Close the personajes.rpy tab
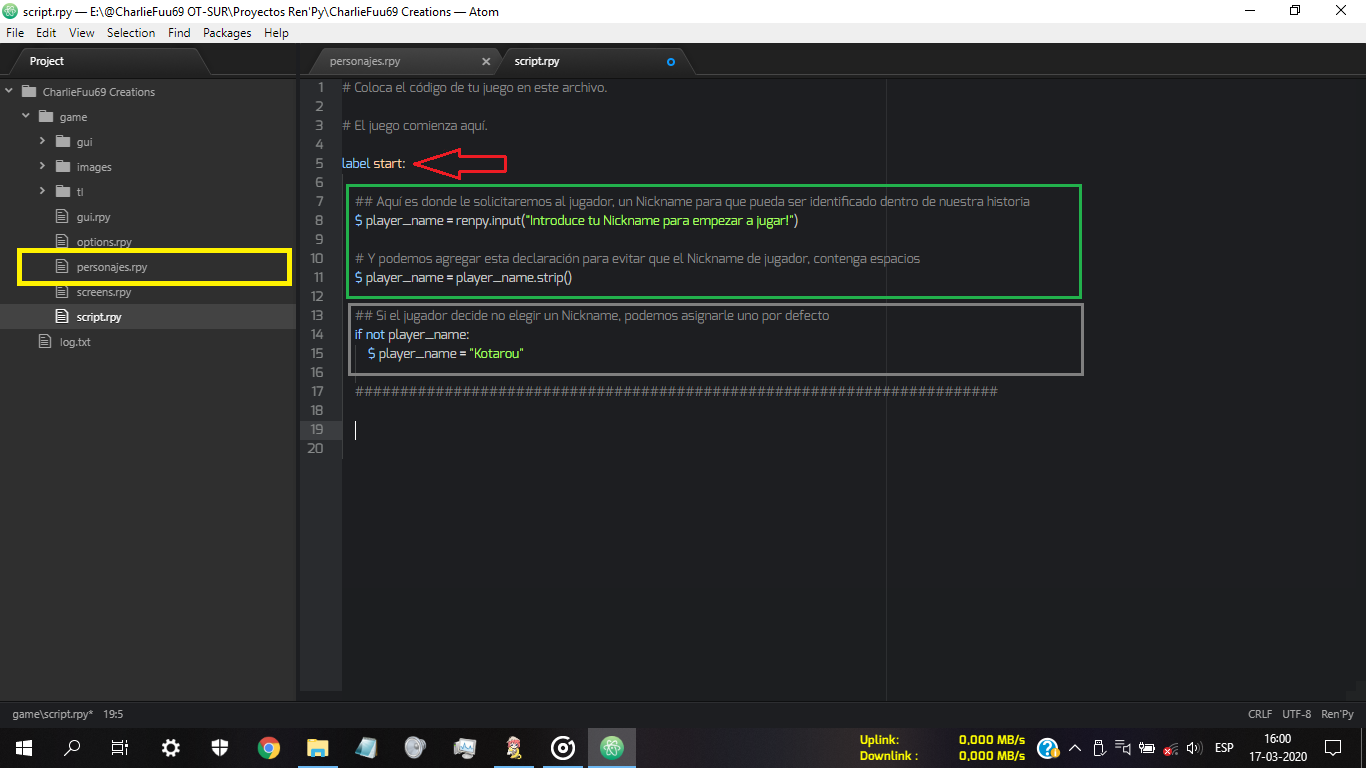 pos(486,62)
